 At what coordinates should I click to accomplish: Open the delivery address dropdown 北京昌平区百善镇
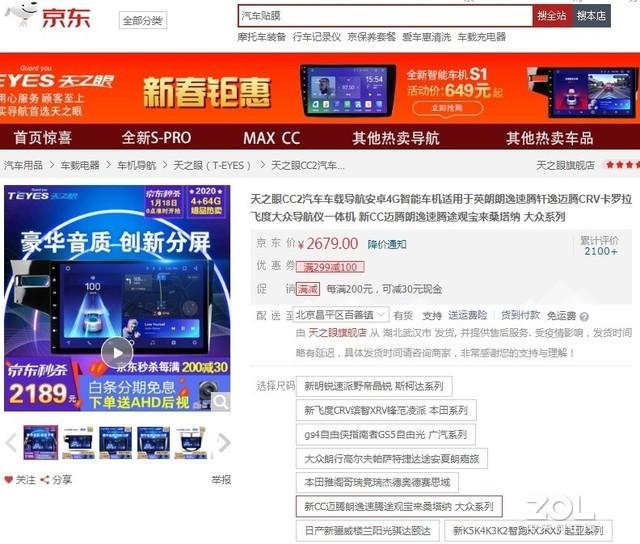[x=341, y=315]
